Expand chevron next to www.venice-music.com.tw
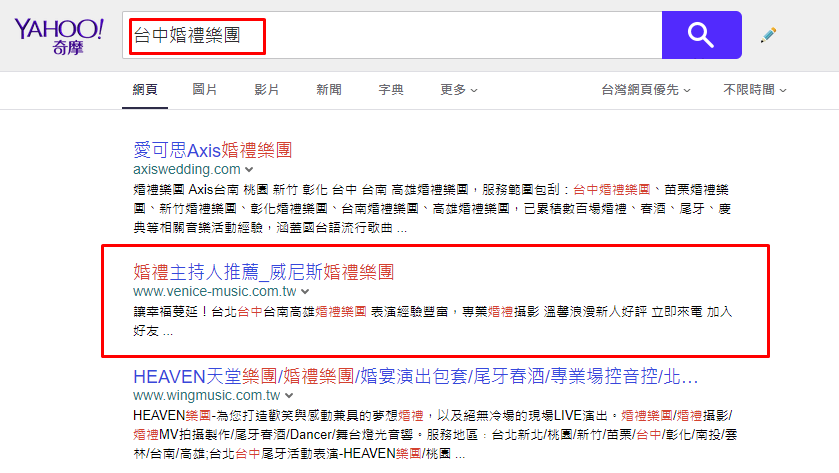This screenshot has width=839, height=473. point(305,292)
